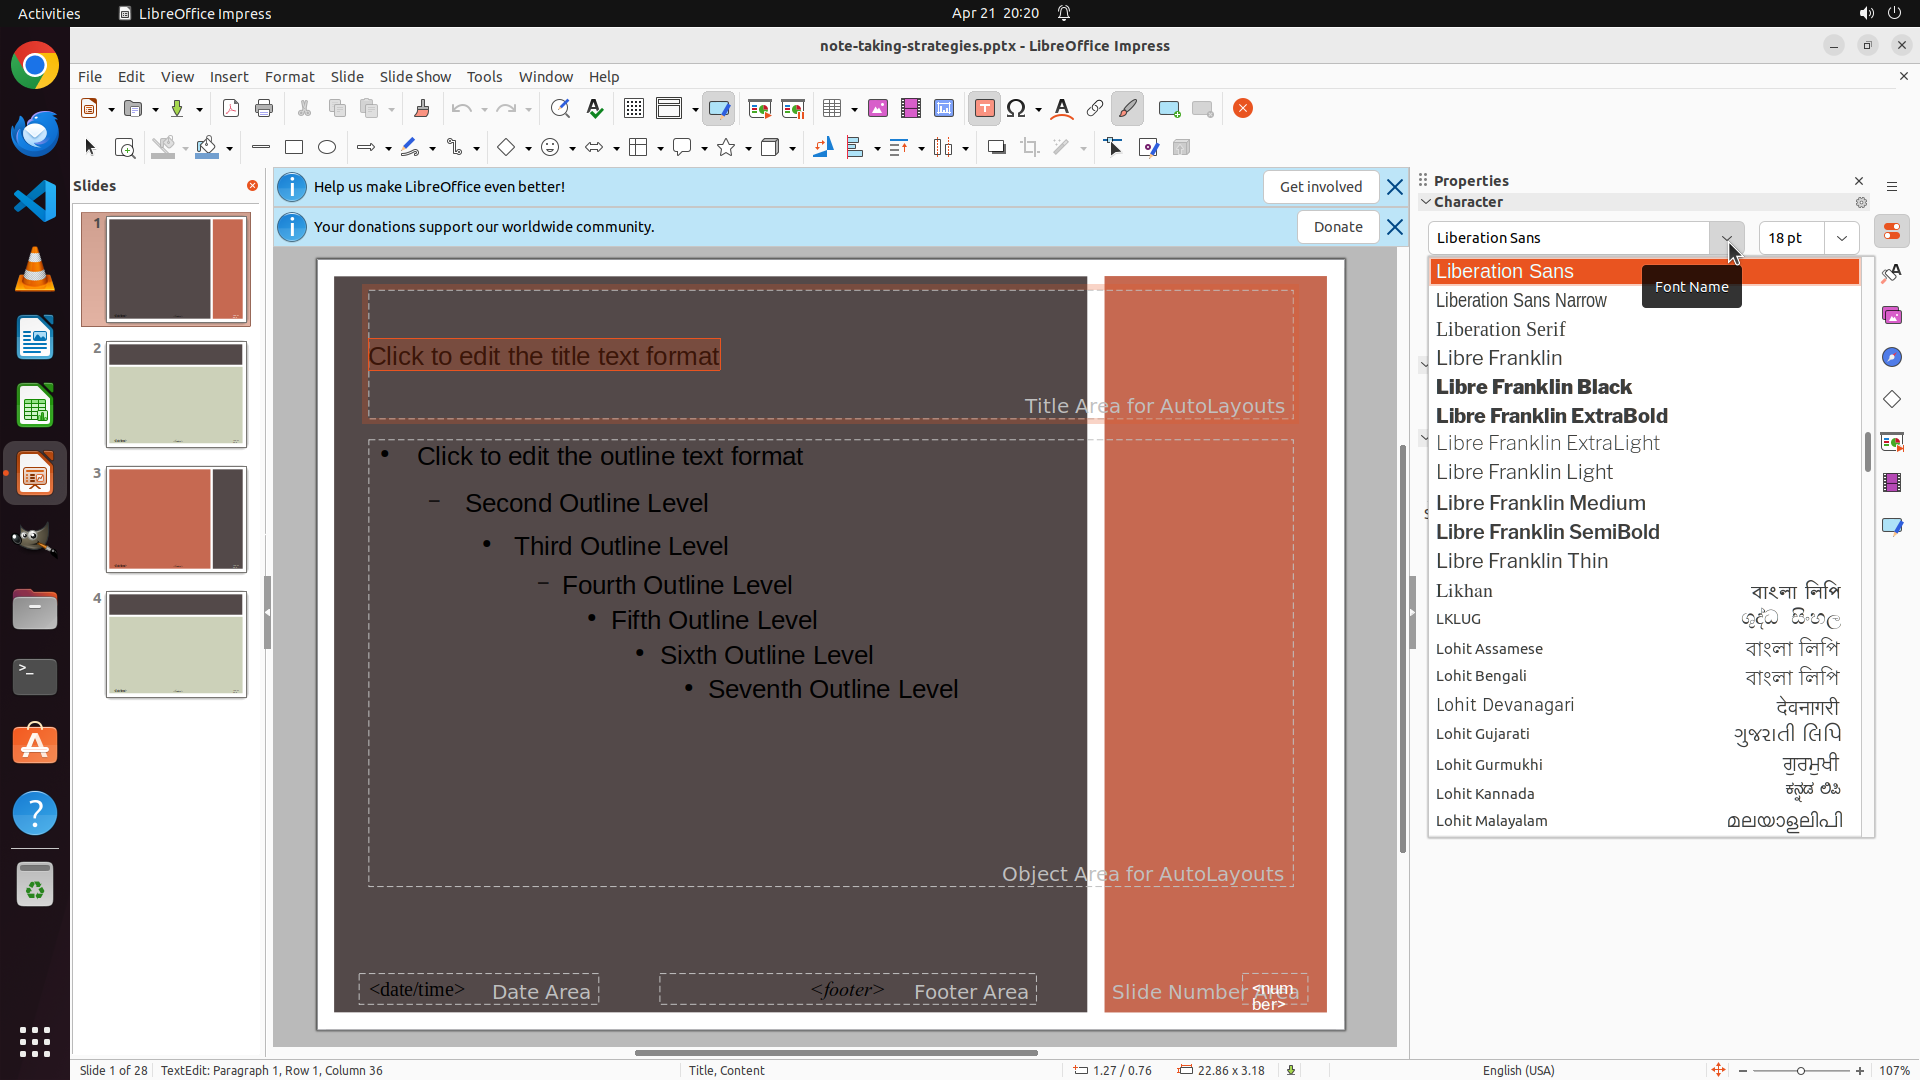The image size is (1920, 1080).
Task: Click the Donate button
Action: point(1337,227)
